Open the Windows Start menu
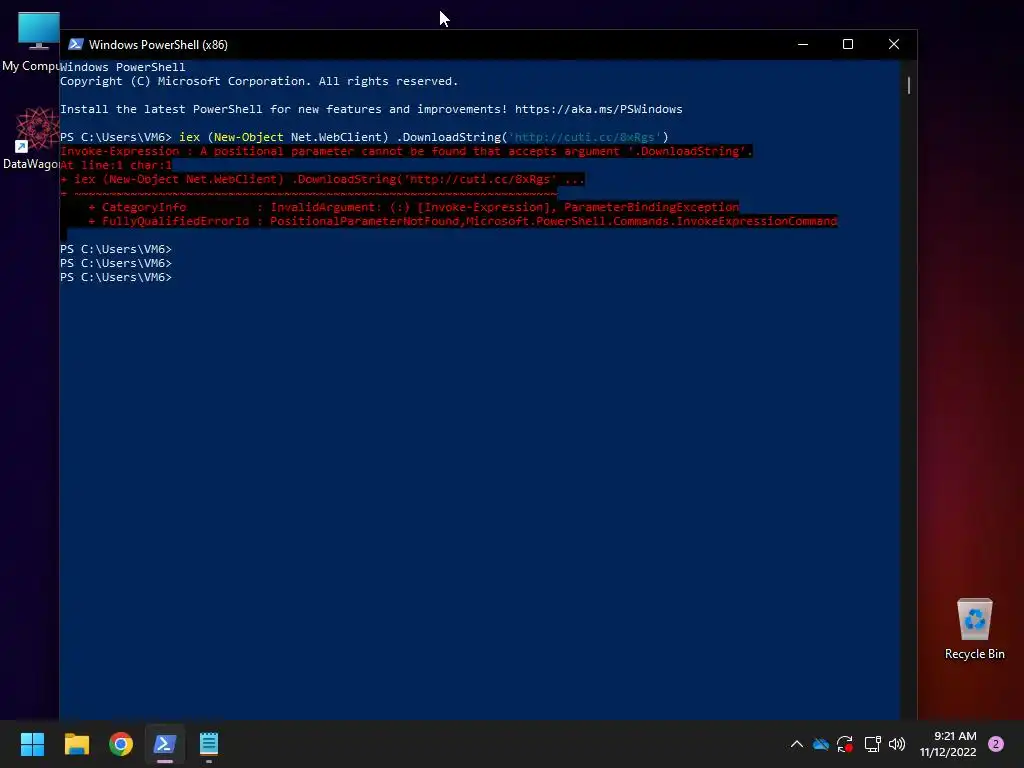1024x768 pixels. click(32, 744)
